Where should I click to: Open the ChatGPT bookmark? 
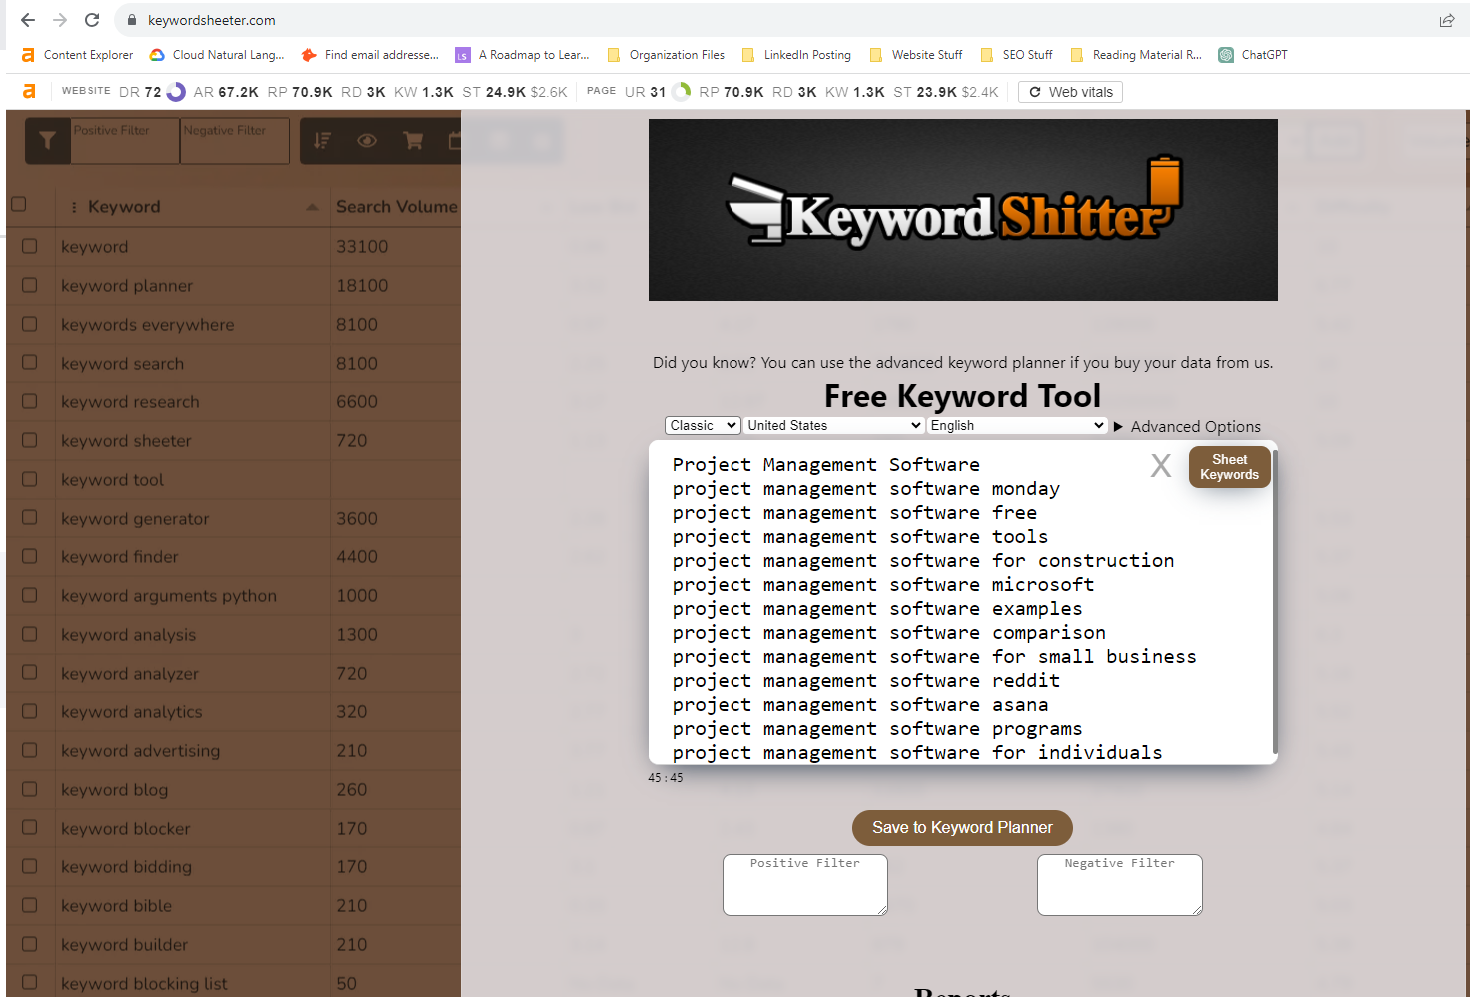1253,55
